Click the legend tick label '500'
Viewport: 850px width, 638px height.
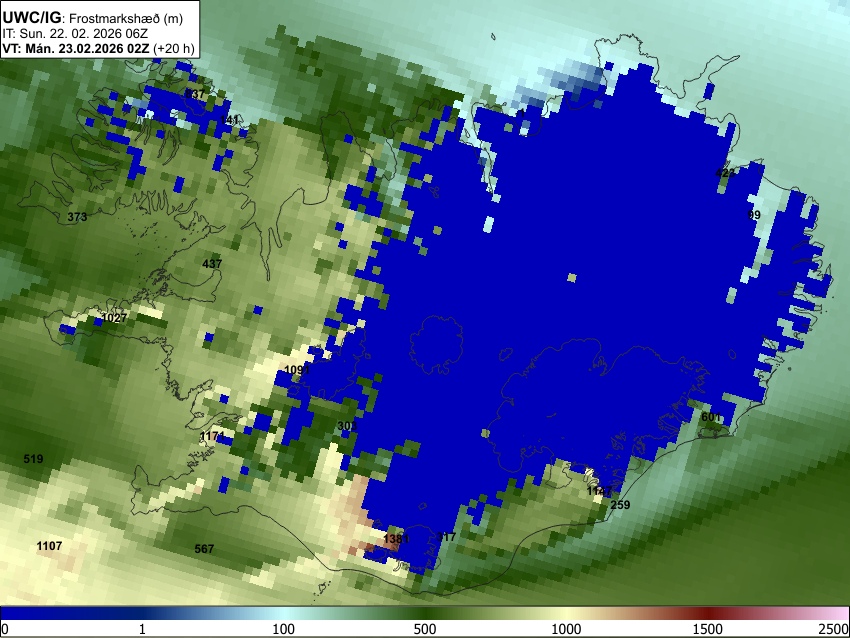pos(425,629)
